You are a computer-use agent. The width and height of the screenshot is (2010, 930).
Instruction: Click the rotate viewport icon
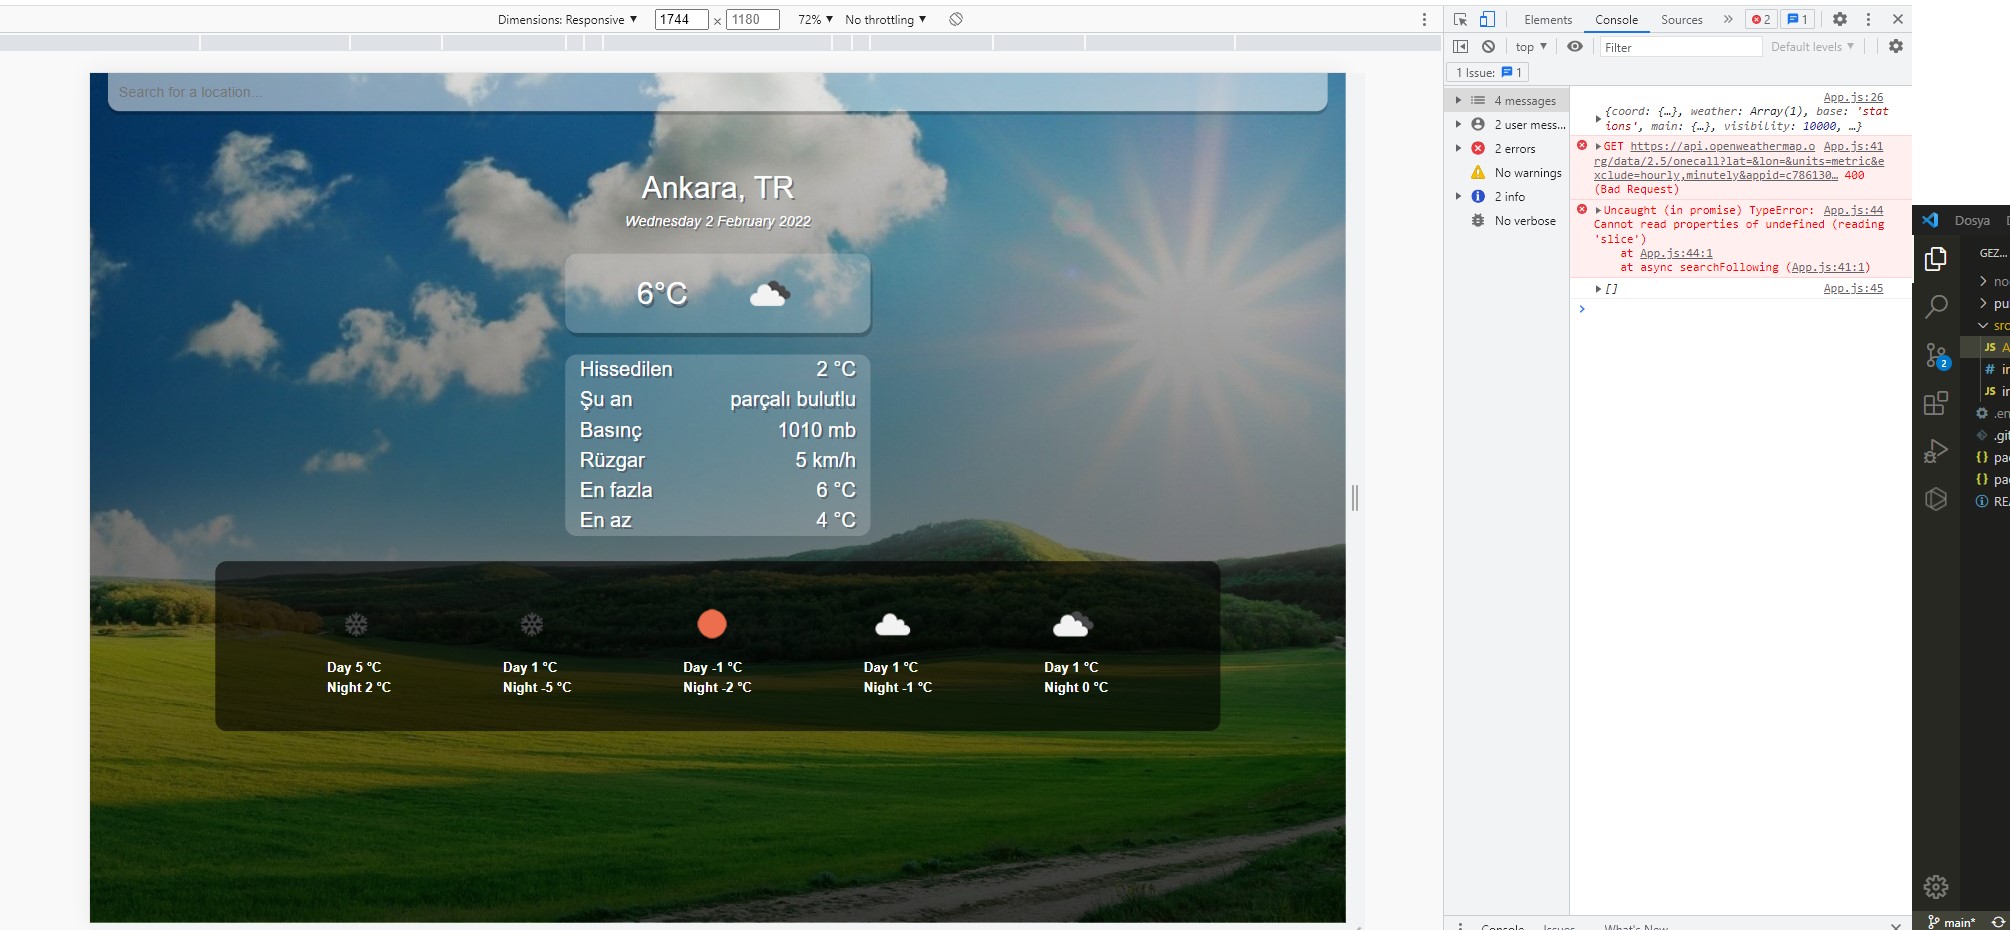[956, 19]
